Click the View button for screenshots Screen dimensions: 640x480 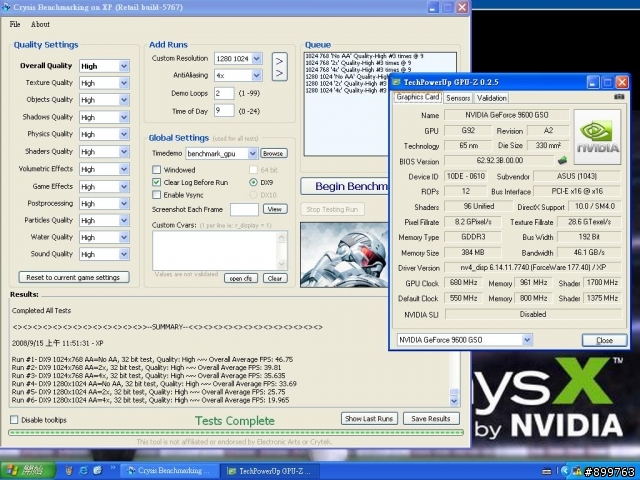point(275,209)
